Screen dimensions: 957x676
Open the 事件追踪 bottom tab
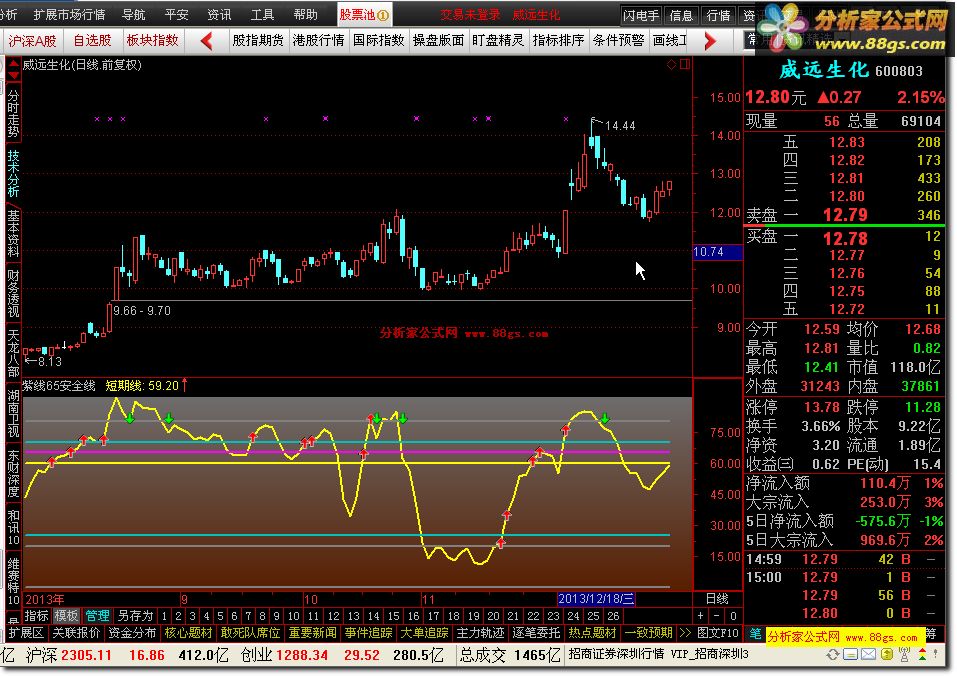point(368,633)
